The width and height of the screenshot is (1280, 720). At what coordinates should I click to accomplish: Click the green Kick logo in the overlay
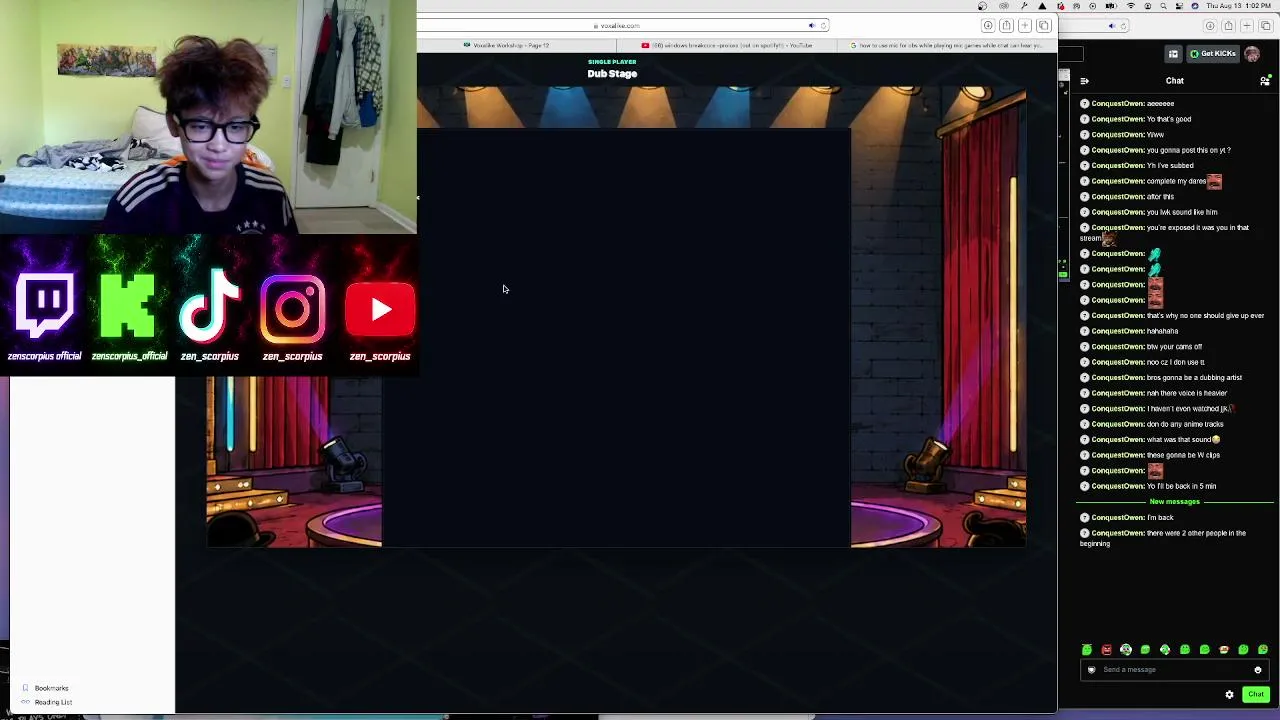[129, 306]
